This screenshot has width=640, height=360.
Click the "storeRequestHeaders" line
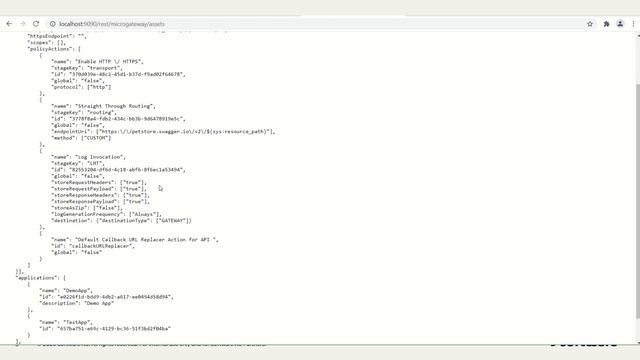(x=99, y=182)
